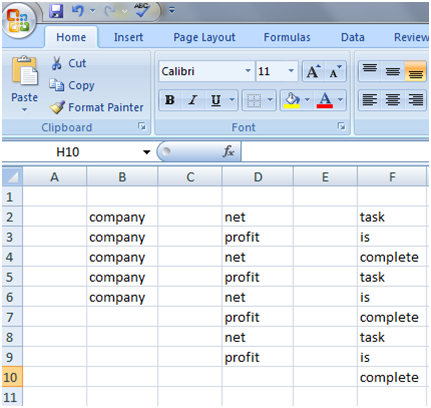Select cell D8 containing net

pyautogui.click(x=258, y=337)
